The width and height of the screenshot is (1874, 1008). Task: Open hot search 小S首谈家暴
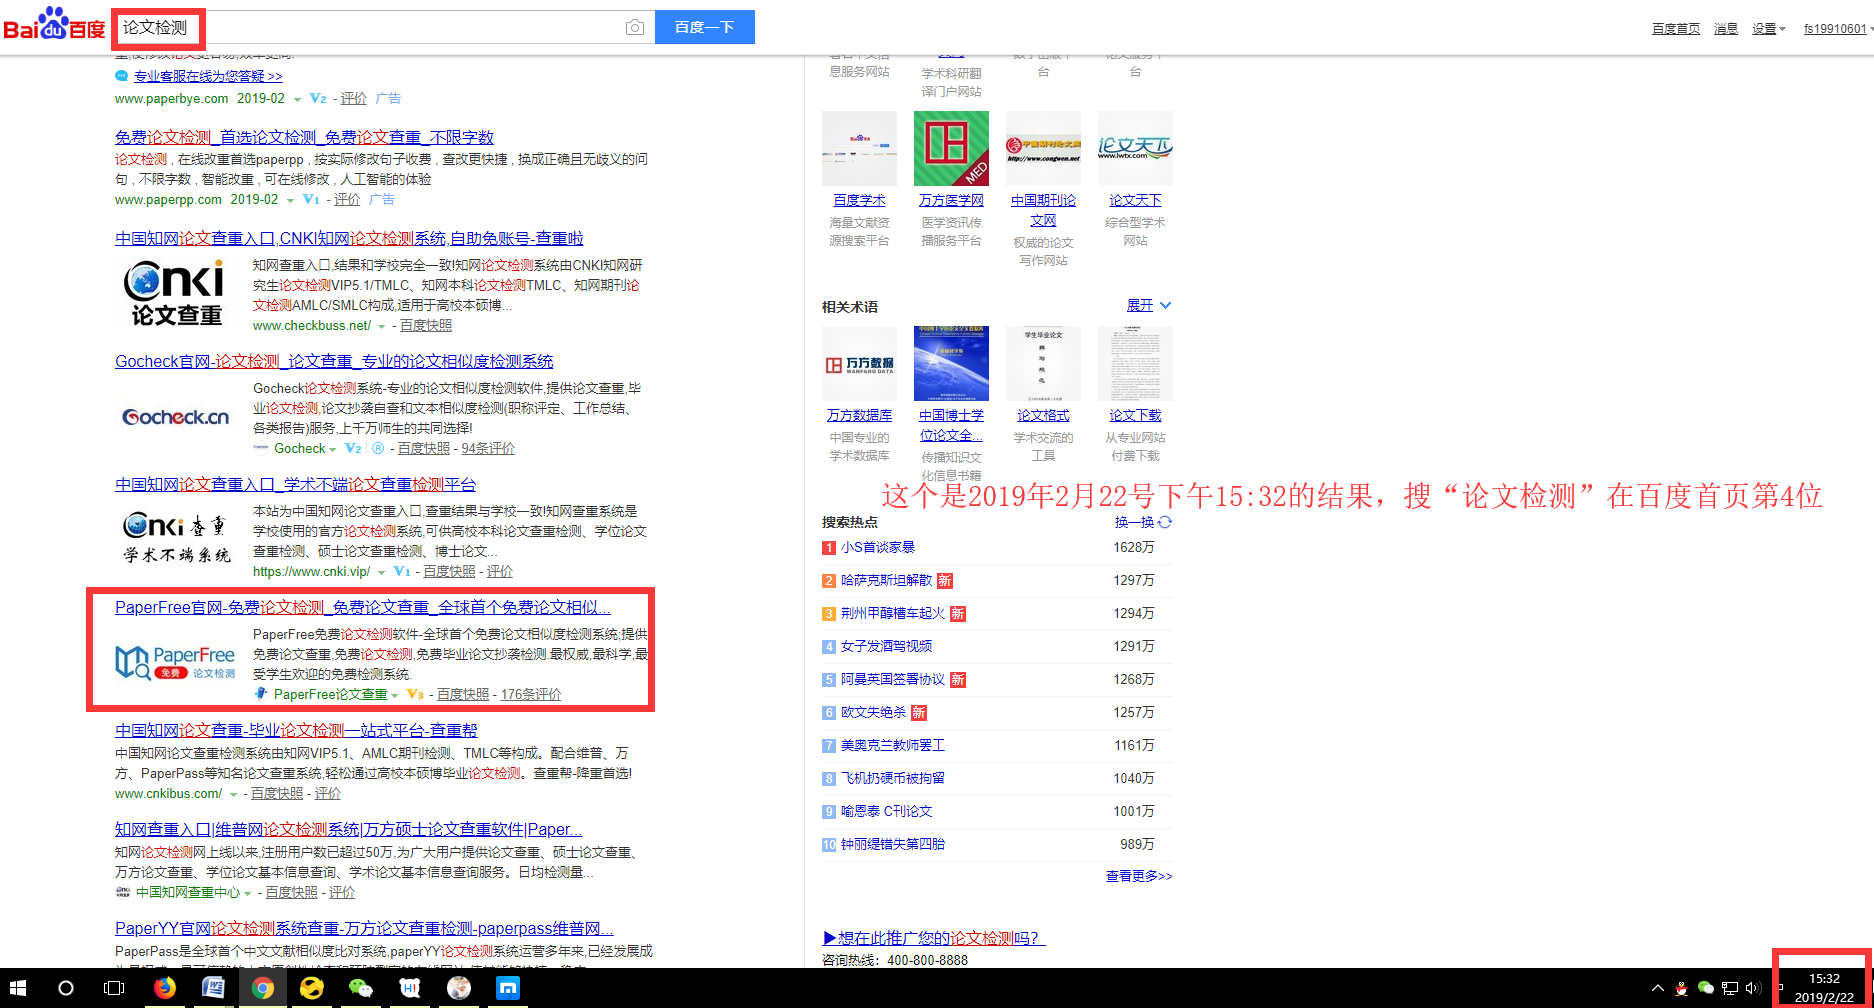pos(878,547)
